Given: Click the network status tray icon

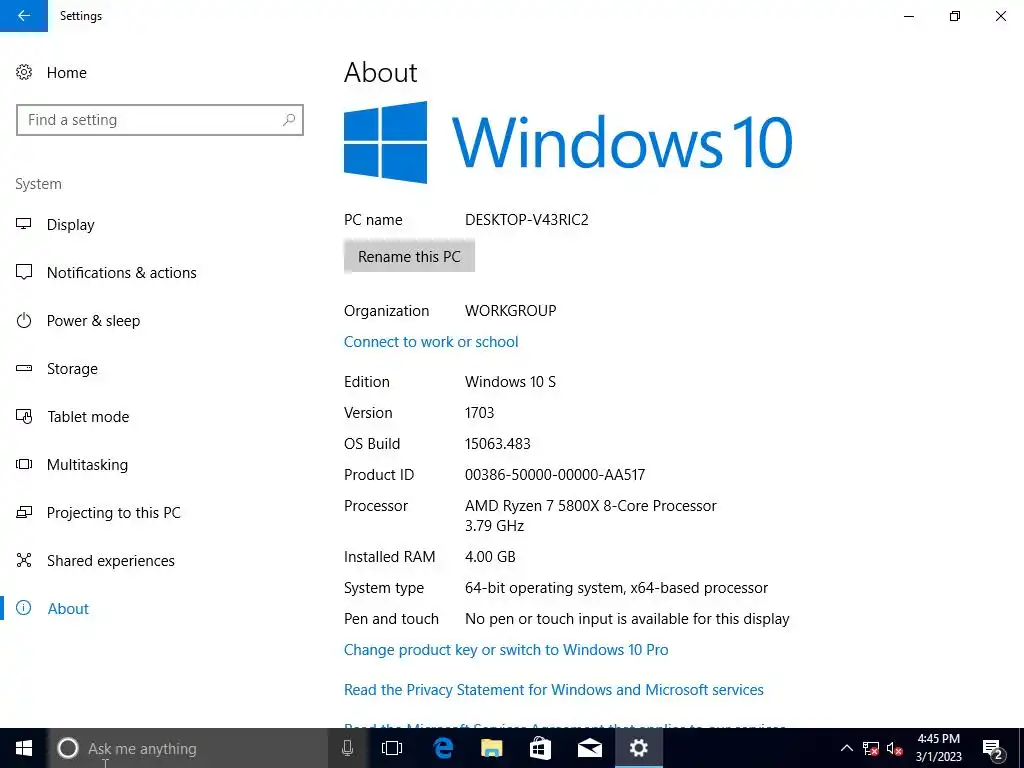Looking at the screenshot, I should coord(871,748).
